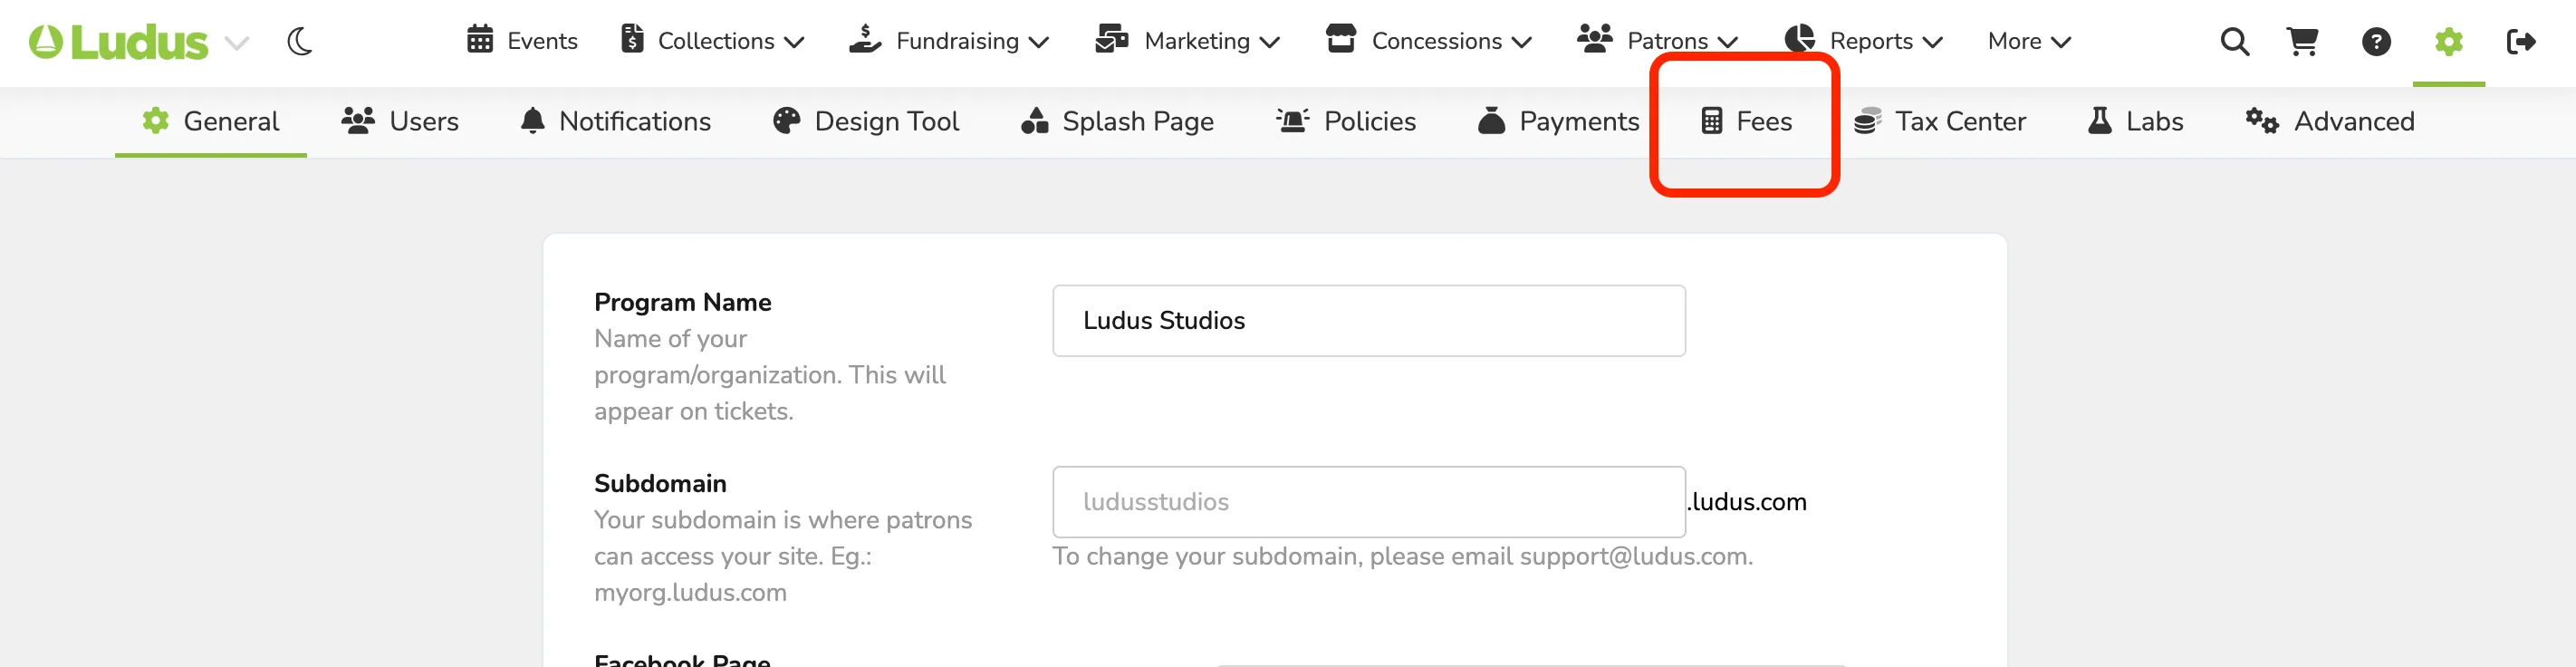Viewport: 2576px width, 667px height.
Task: Go to the Design Tool tab
Action: click(x=866, y=122)
